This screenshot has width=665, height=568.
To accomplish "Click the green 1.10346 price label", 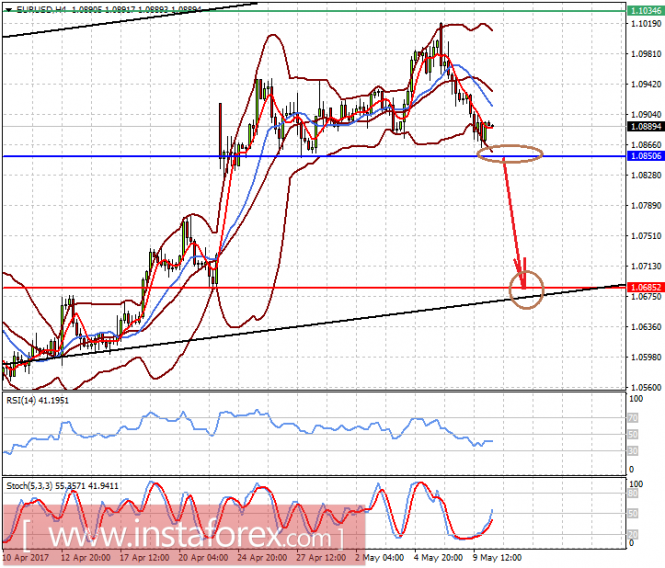I will coord(645,11).
